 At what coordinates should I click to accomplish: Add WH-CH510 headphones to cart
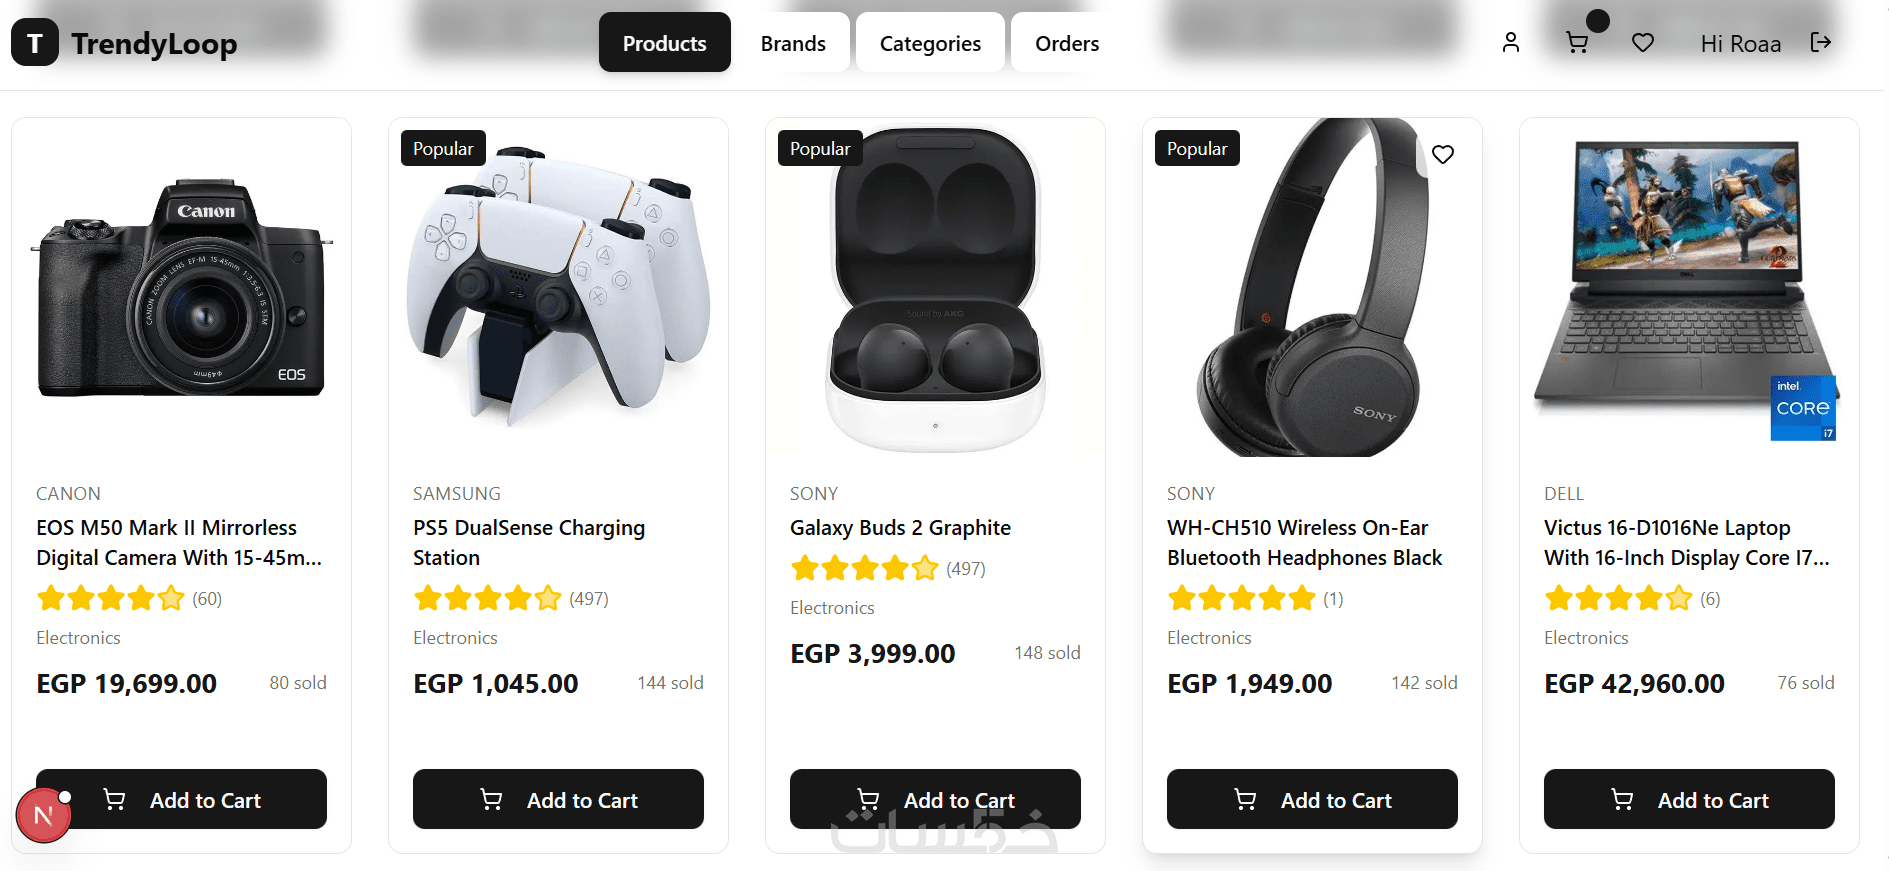1312,799
